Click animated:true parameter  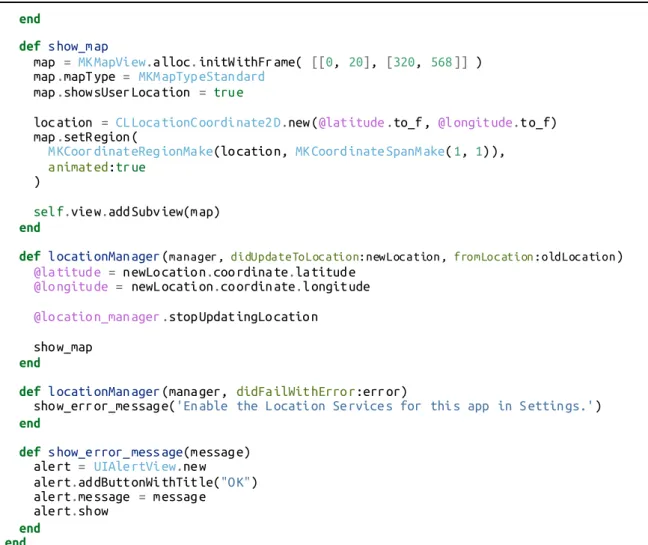(x=97, y=167)
